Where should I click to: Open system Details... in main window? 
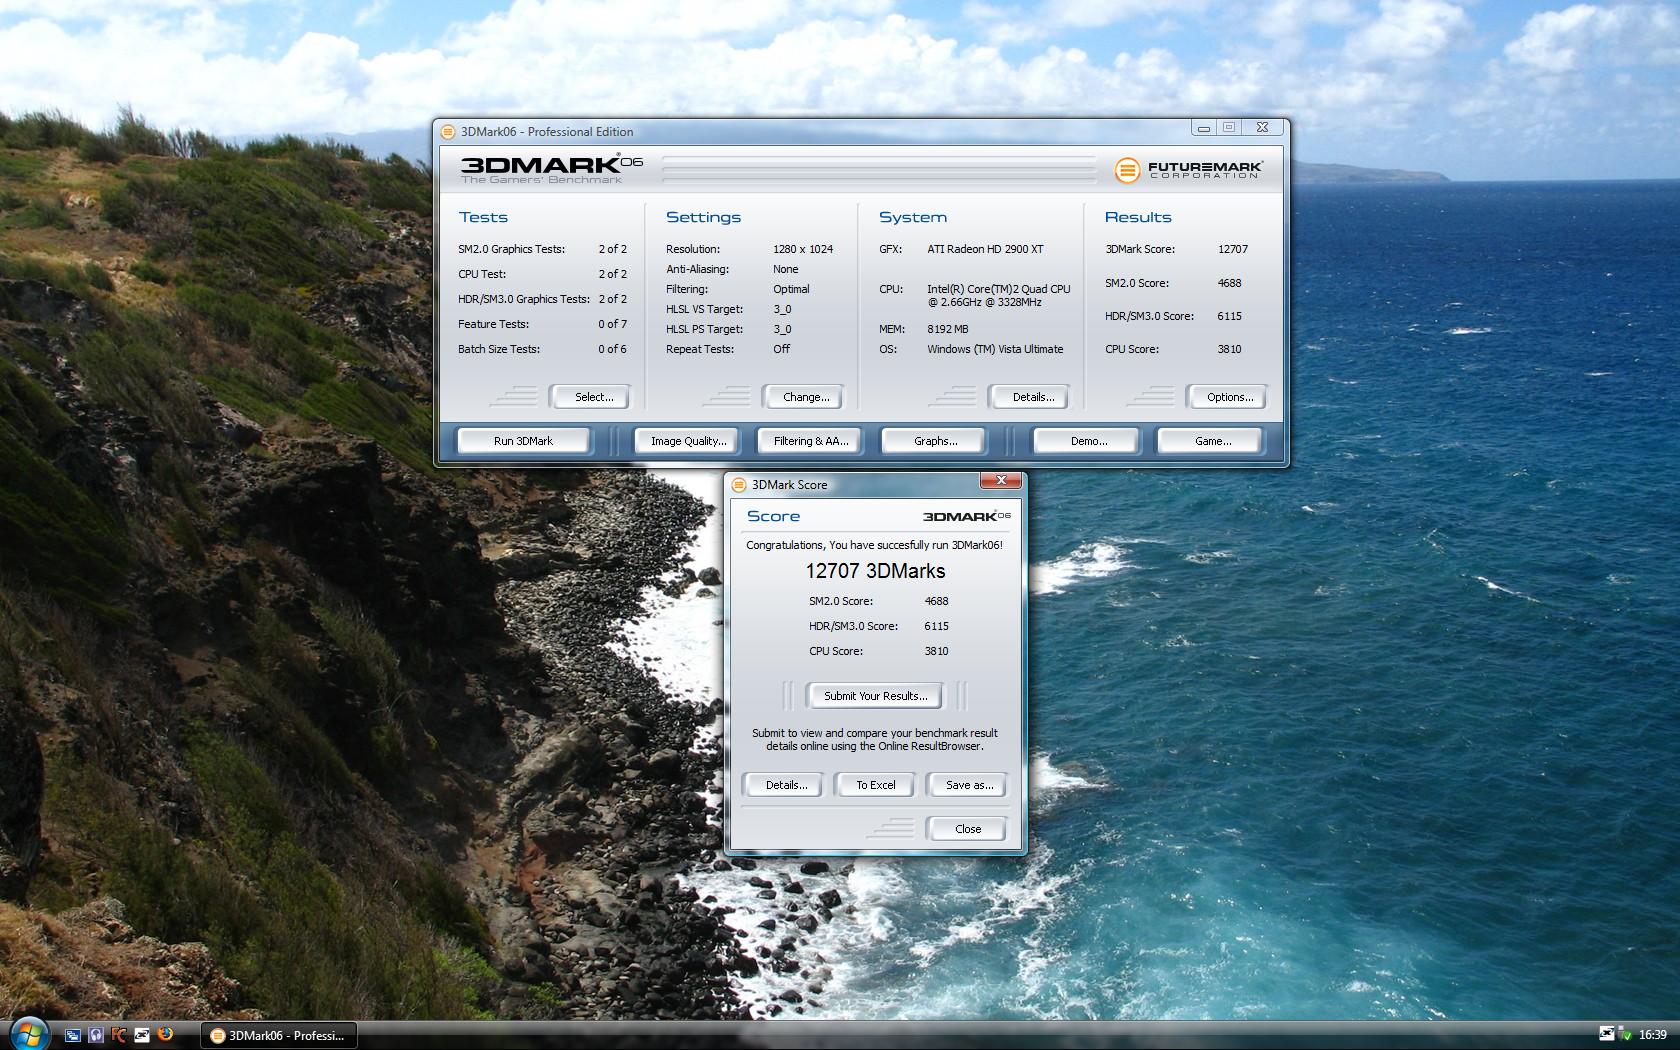[x=1032, y=397]
